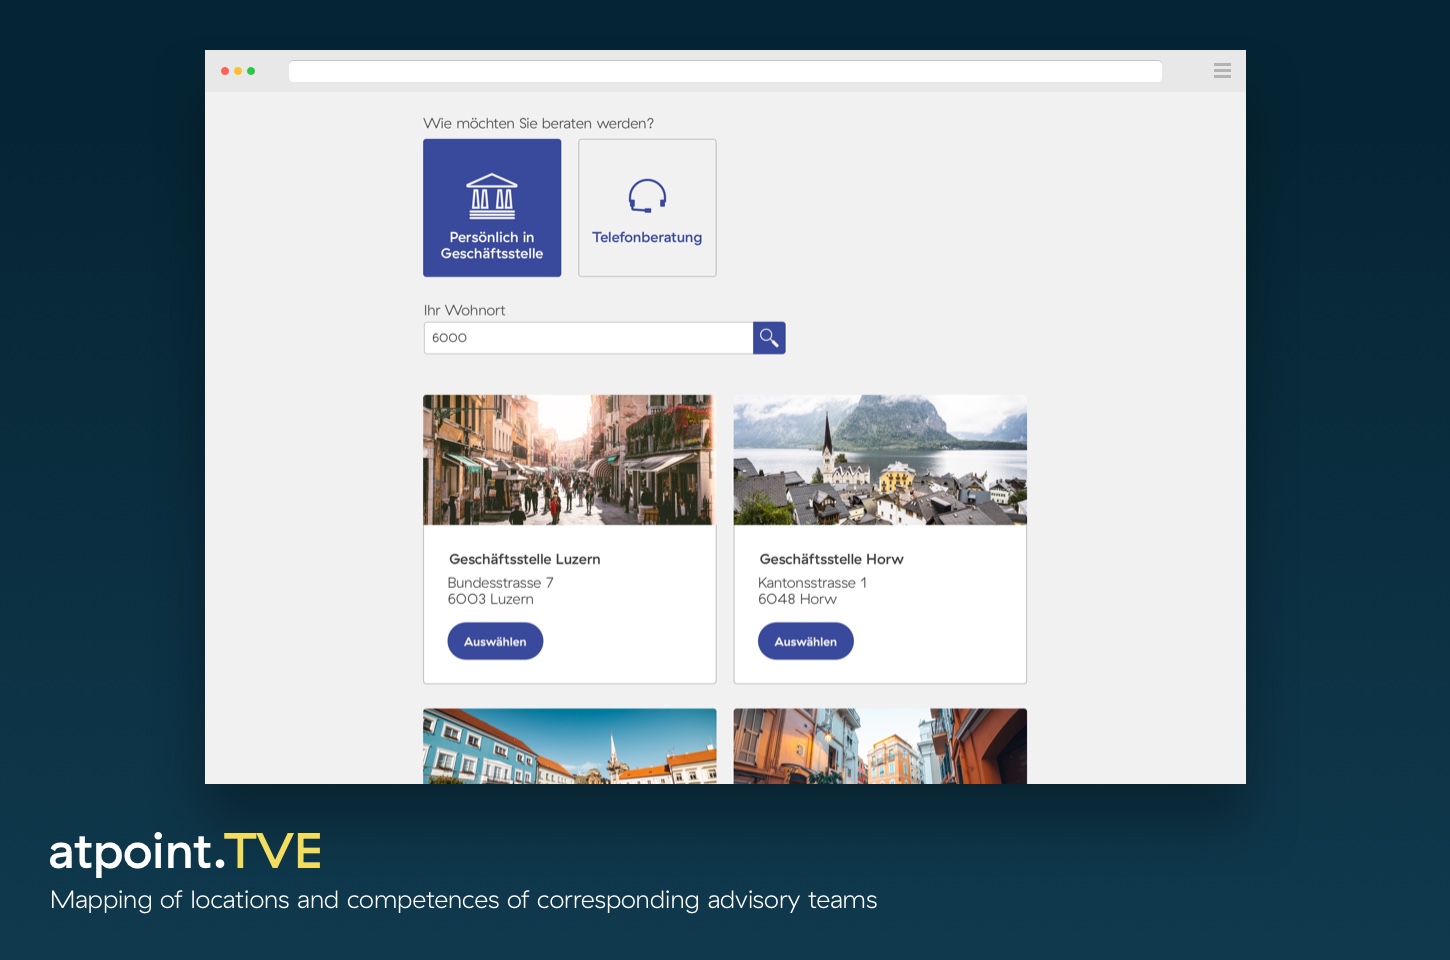Click the browser address bar

click(725, 71)
